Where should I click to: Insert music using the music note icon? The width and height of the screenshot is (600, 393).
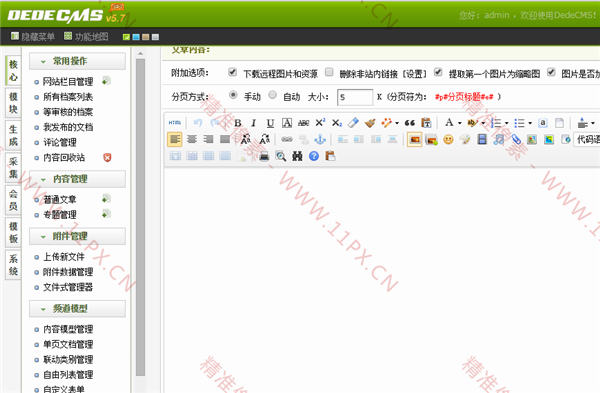click(499, 140)
